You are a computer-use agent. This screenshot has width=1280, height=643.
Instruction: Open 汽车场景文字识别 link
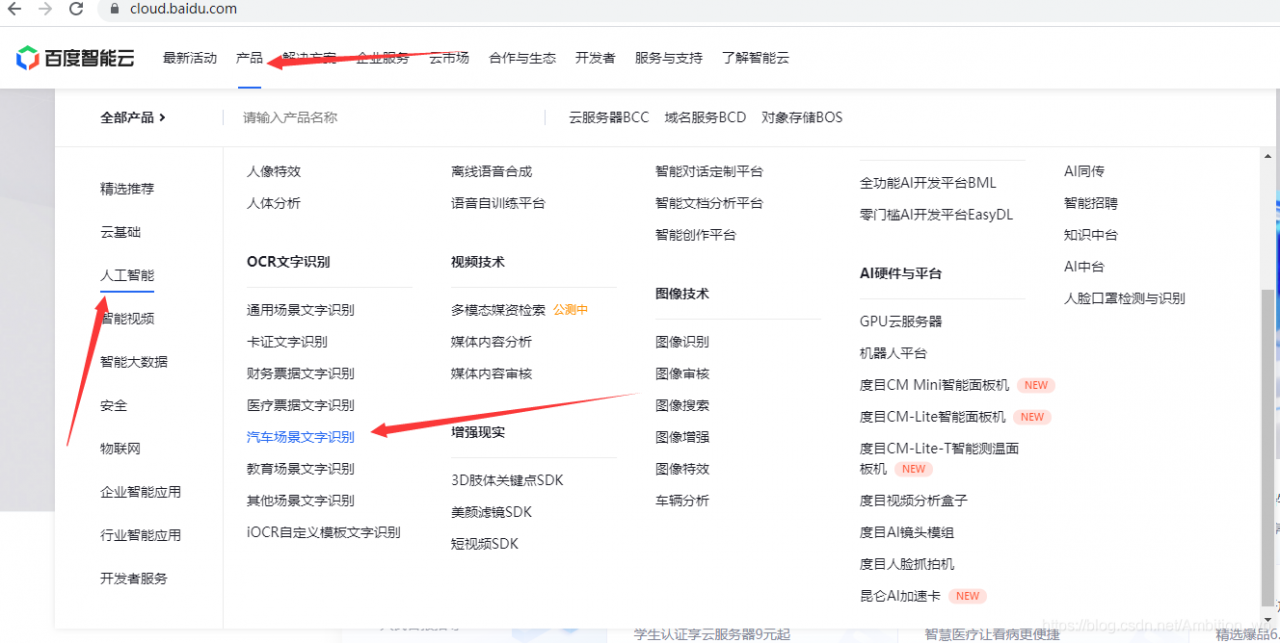click(x=300, y=437)
